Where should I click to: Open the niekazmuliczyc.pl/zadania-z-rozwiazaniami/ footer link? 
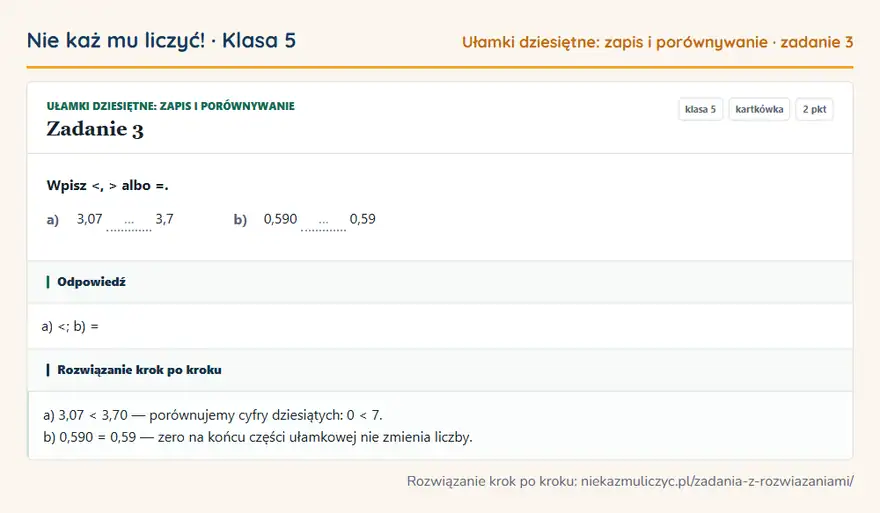pyautogui.click(x=717, y=481)
